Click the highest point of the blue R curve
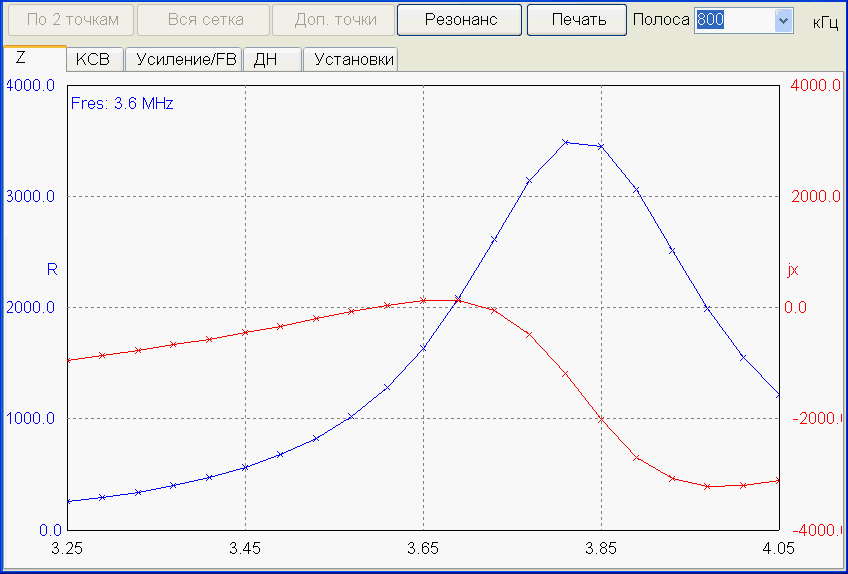Screen dimensions: 848x574 (565, 142)
